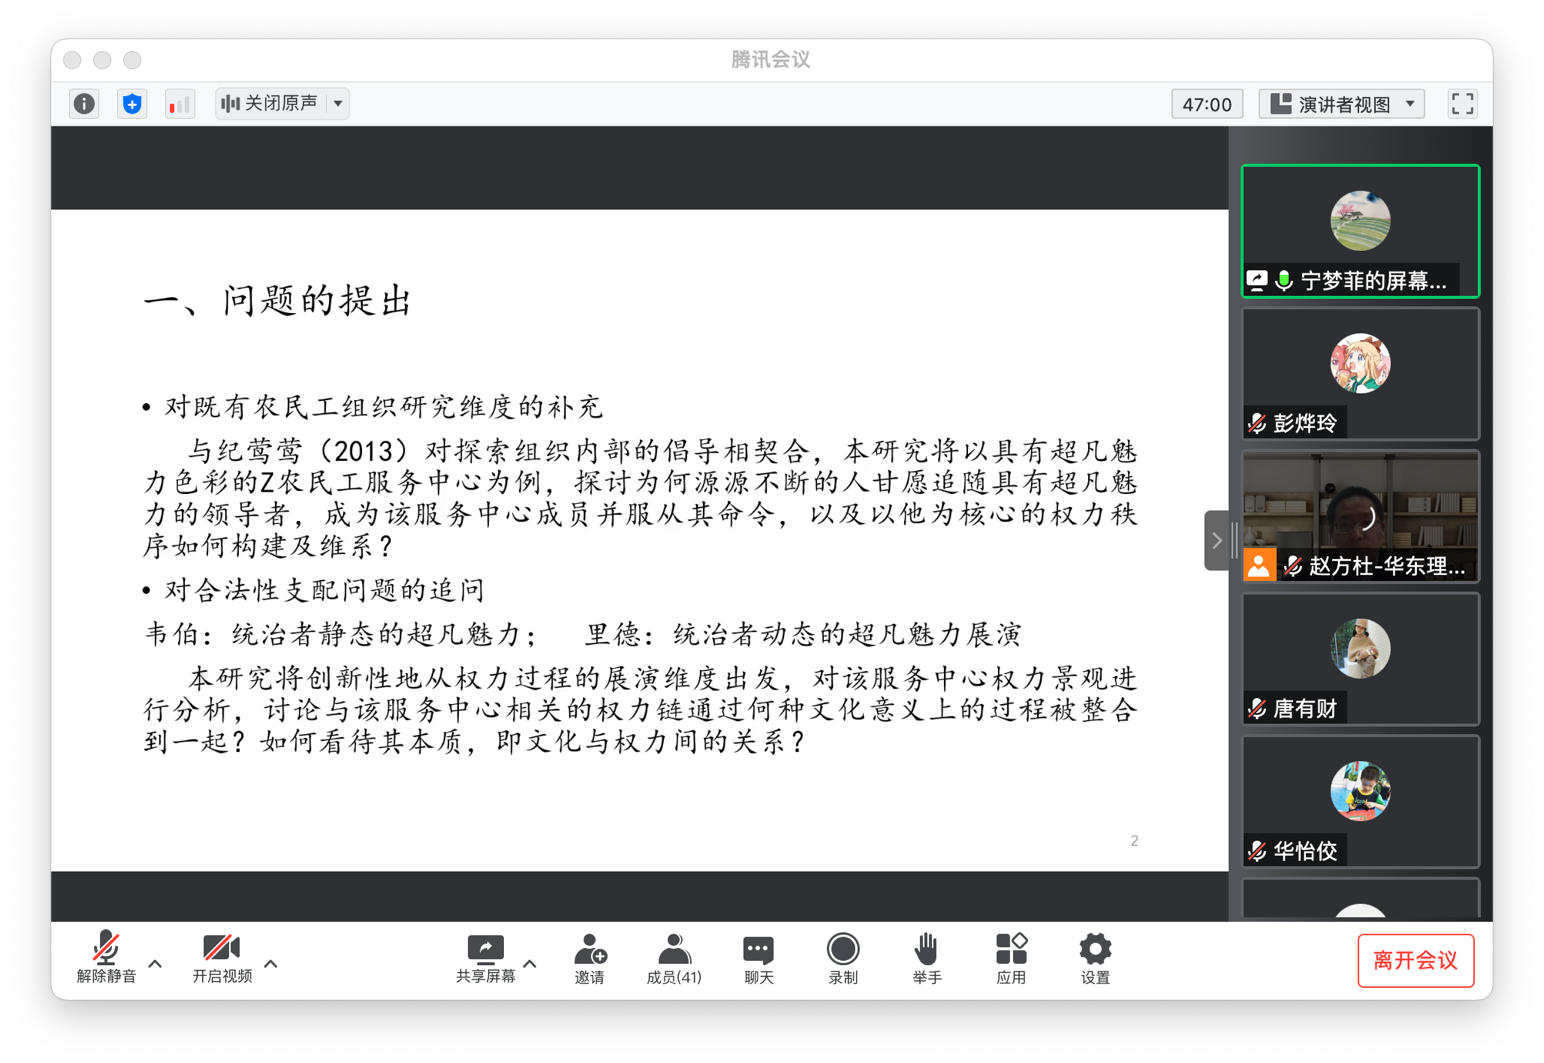1544x1063 pixels.
Task: Open the chat panel
Action: pos(758,958)
